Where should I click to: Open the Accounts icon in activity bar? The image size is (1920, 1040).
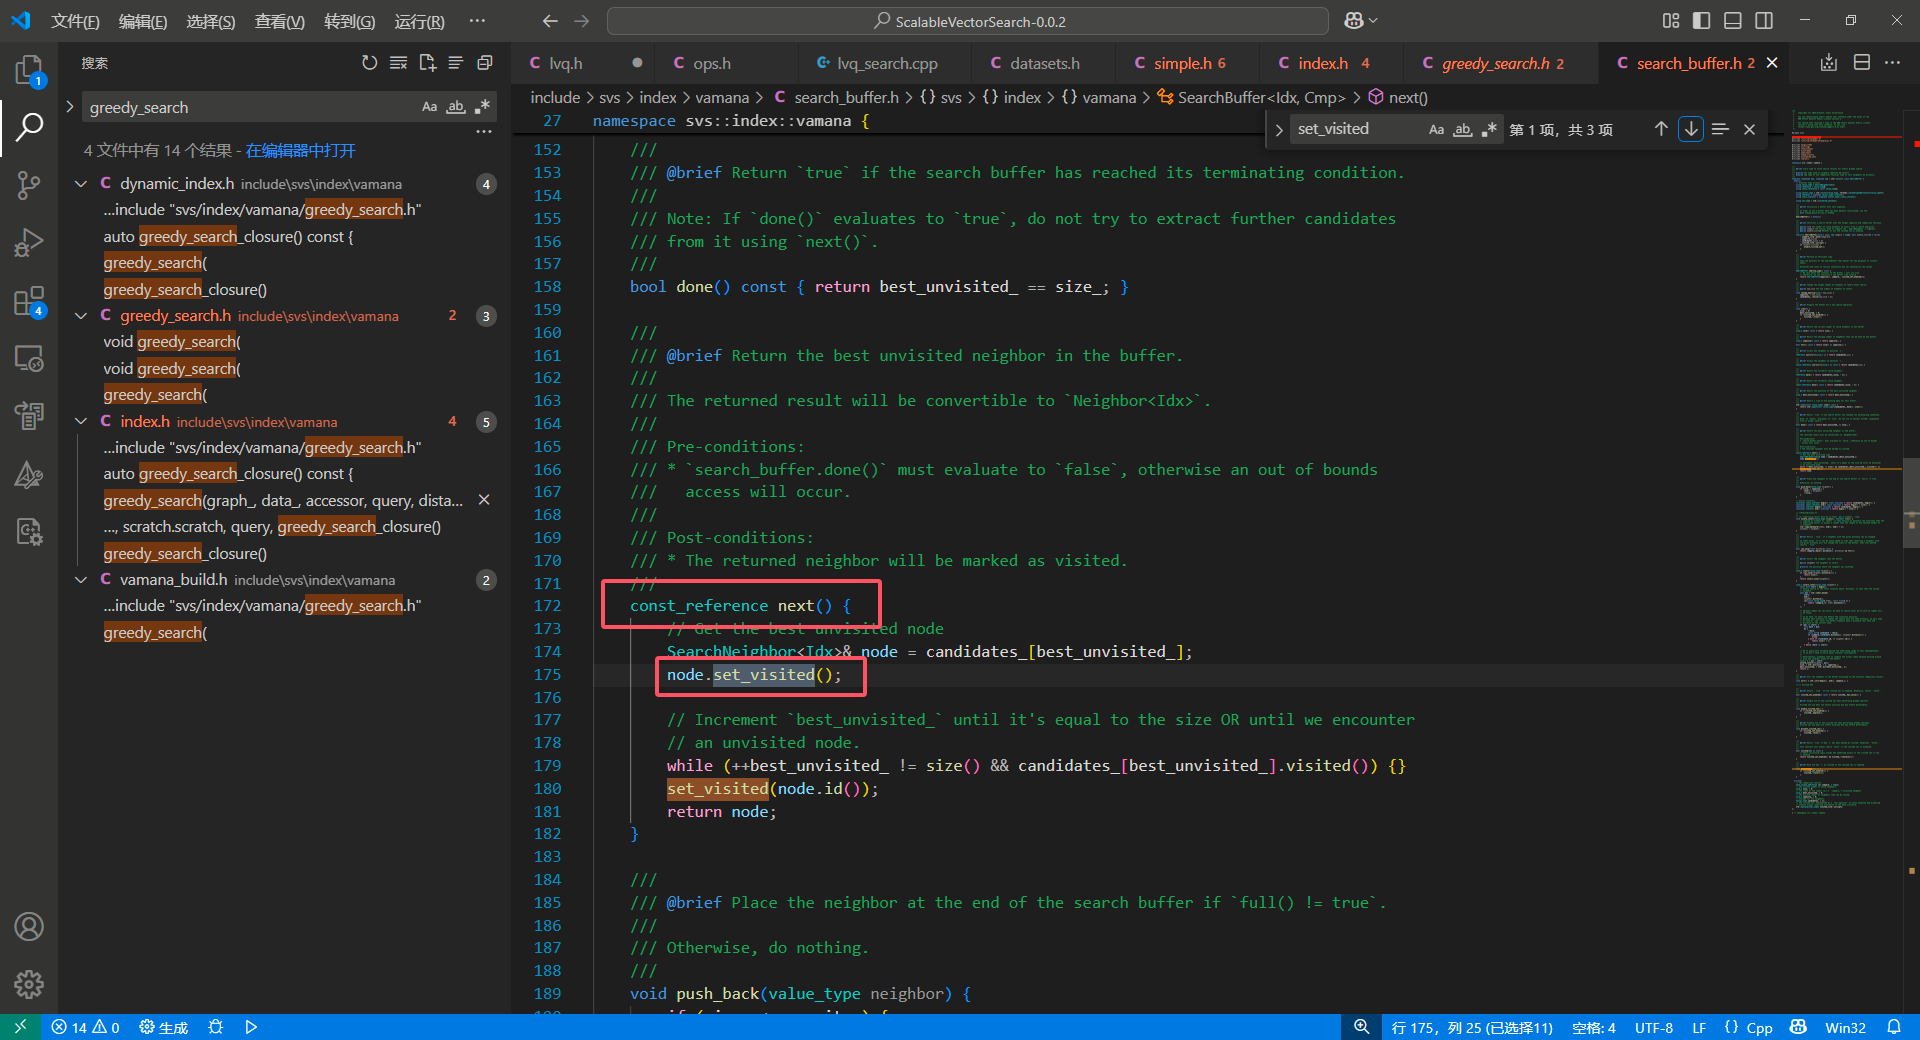click(x=29, y=927)
